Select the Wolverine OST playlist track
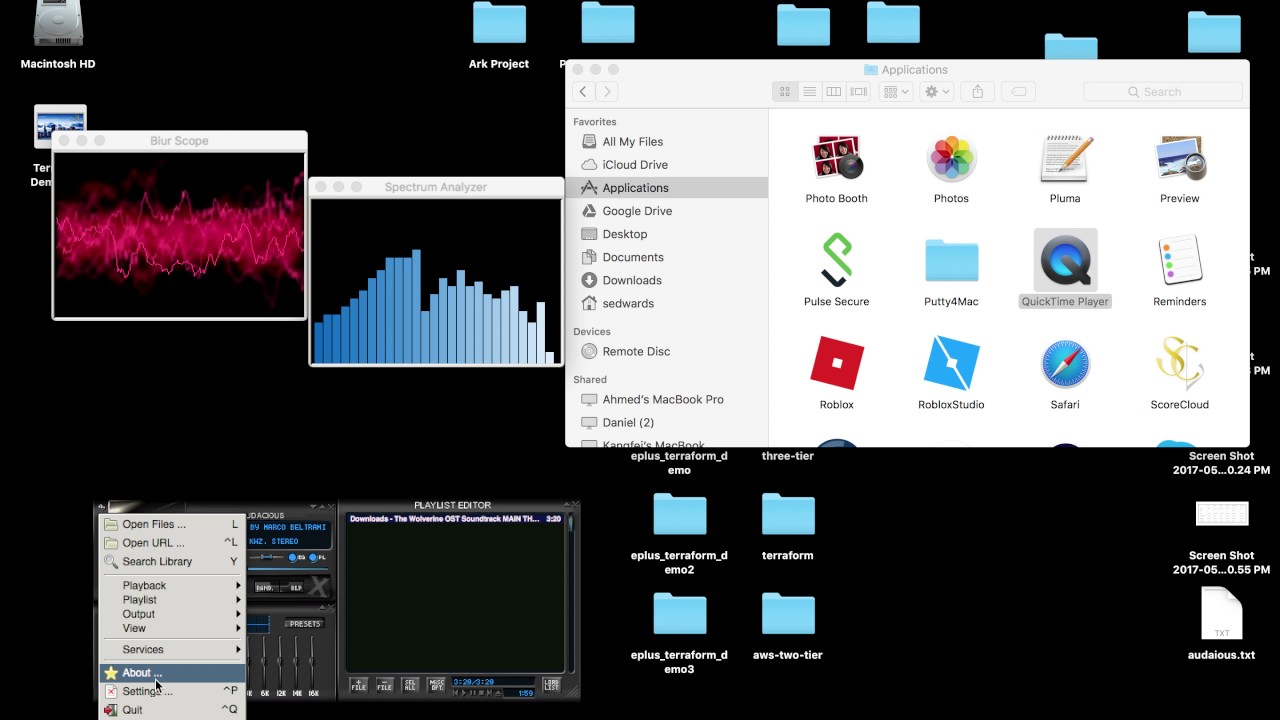The image size is (1280, 720). [x=456, y=519]
